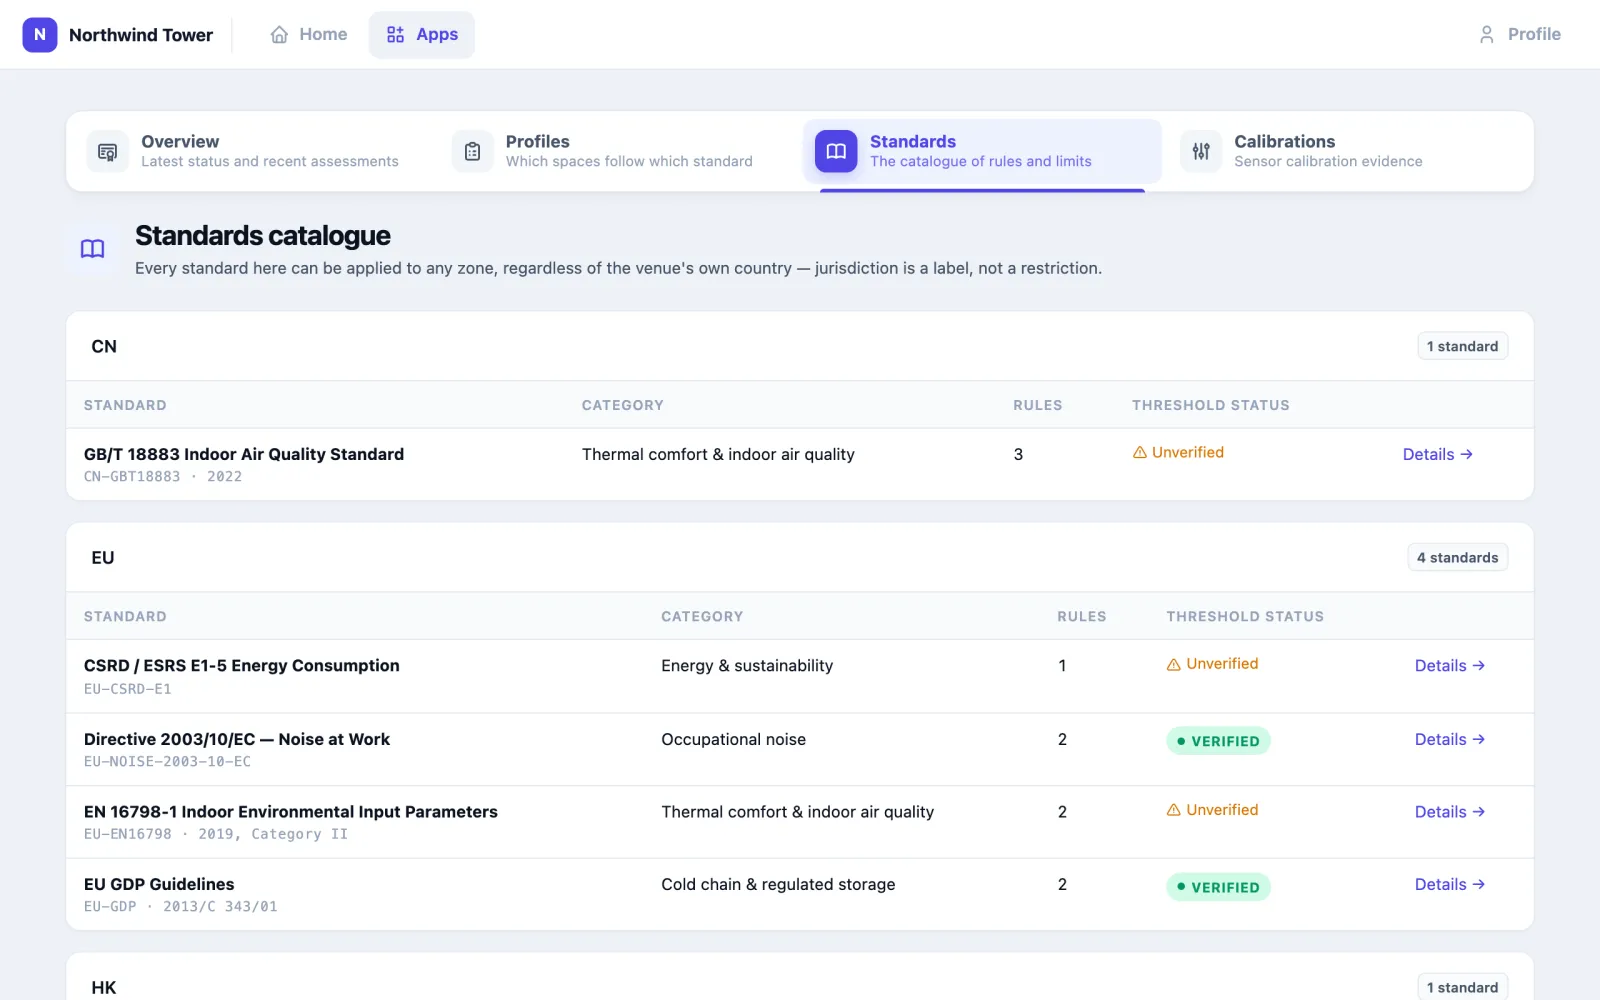Click the Standards book icon in tab
The width and height of the screenshot is (1600, 1000).
tap(836, 152)
